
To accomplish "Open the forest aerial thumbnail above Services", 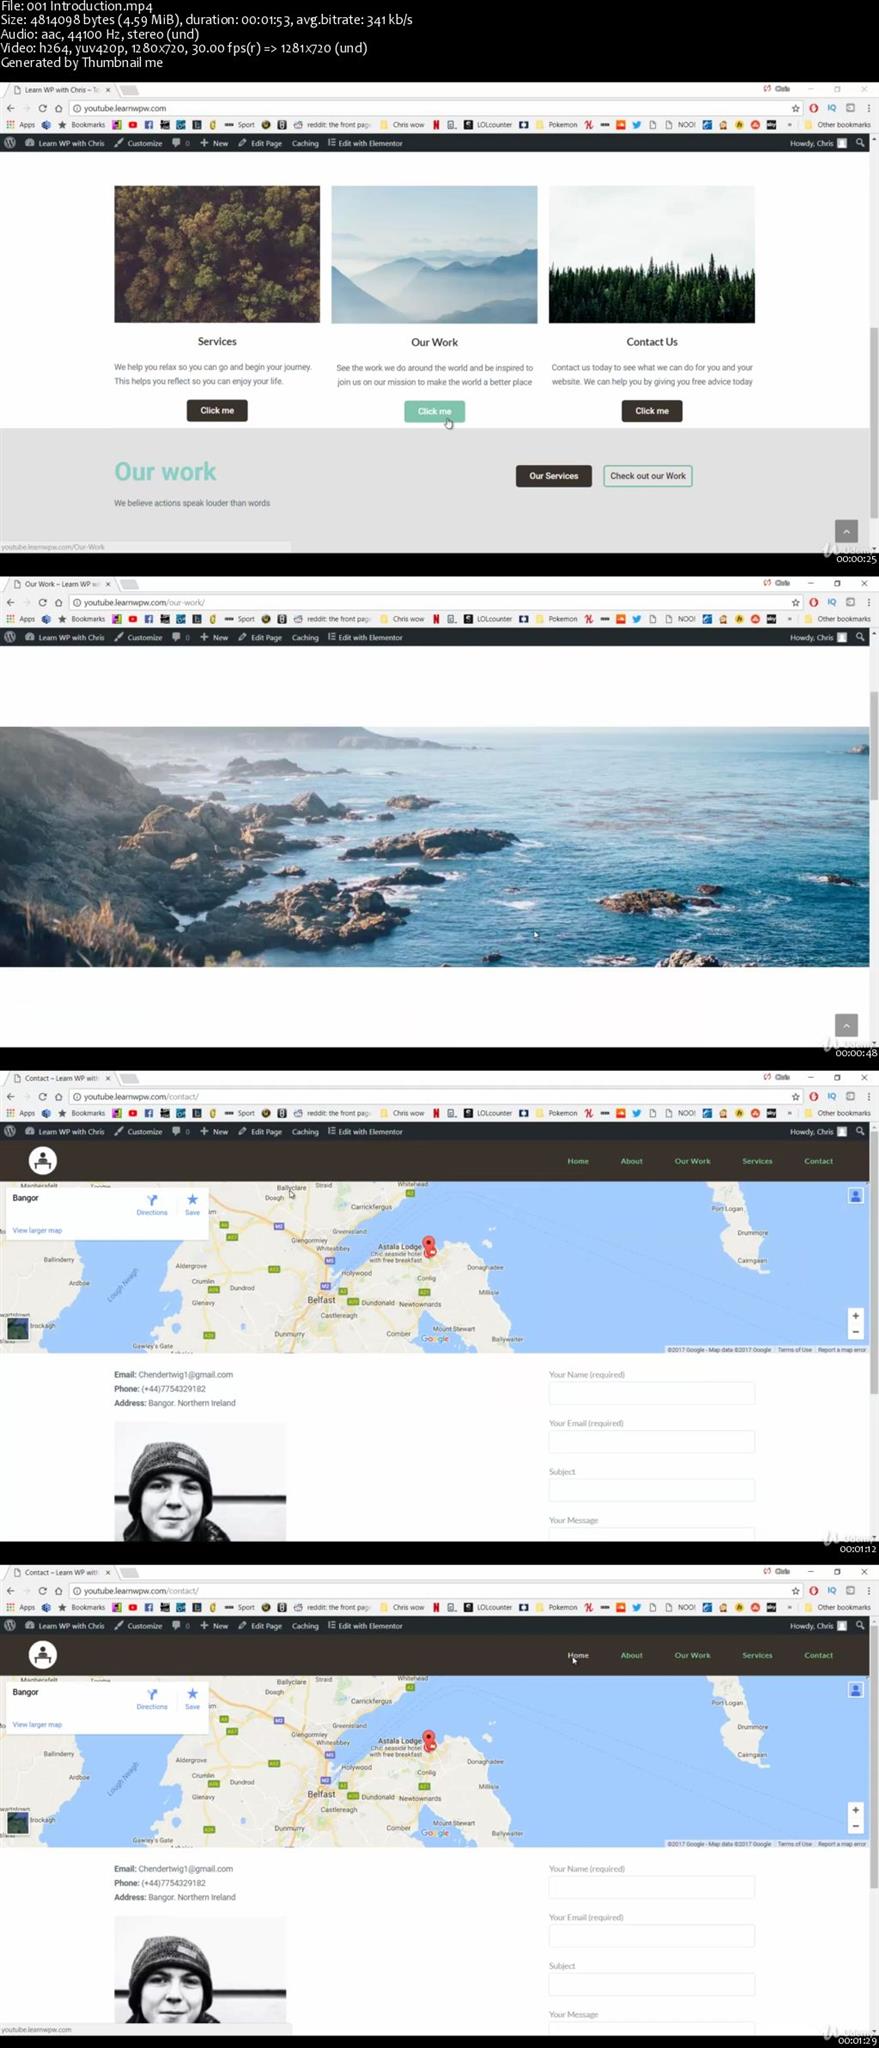I will click(x=217, y=254).
